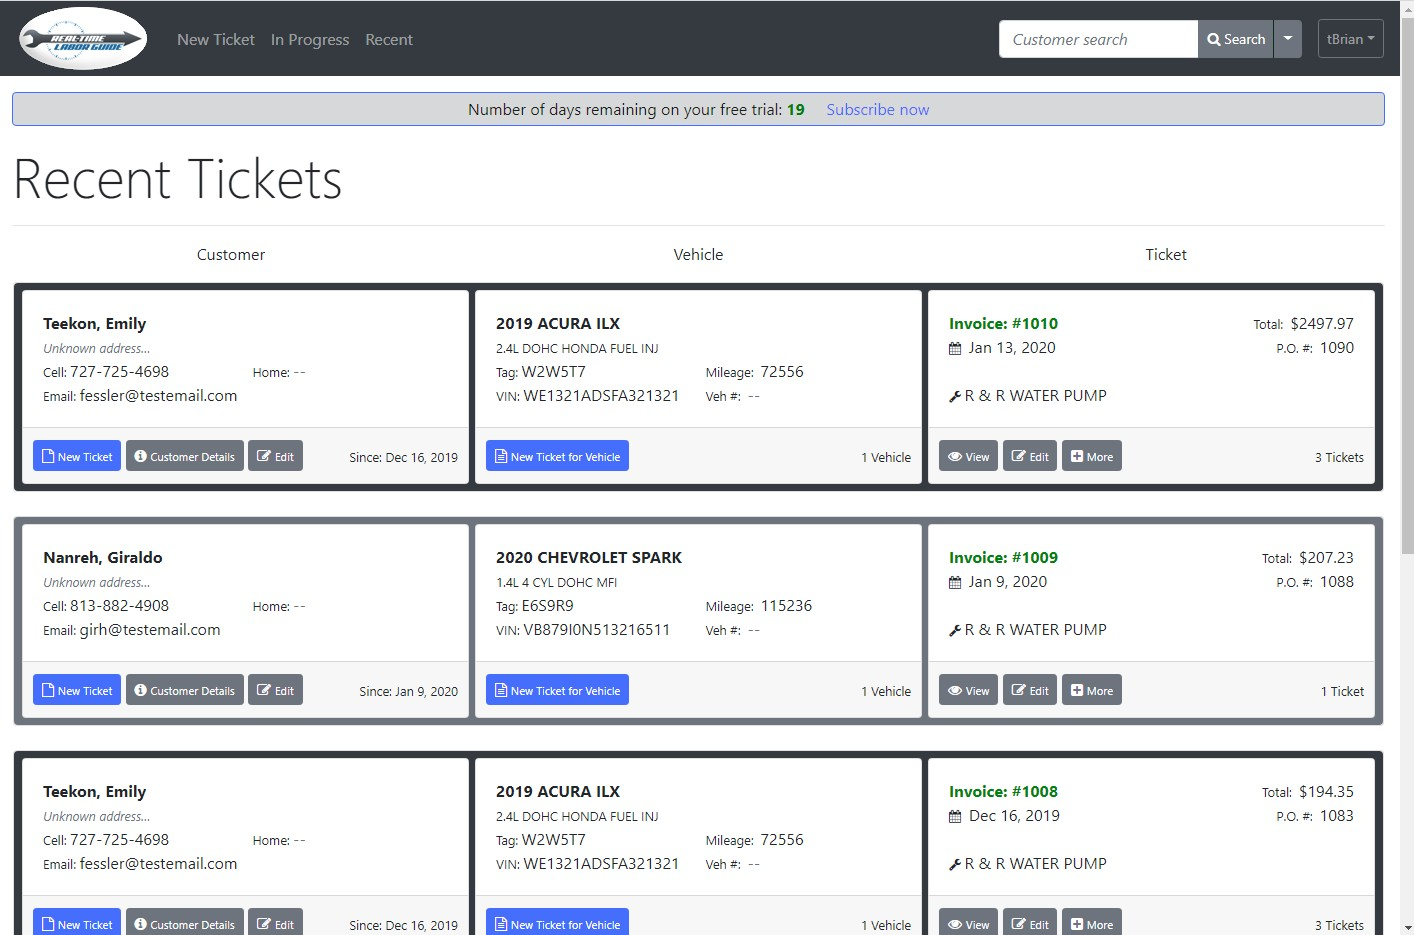Click the pencil Edit icon for Giraldo Nanreh
Viewport: 1414px width, 935px height.
click(x=265, y=689)
